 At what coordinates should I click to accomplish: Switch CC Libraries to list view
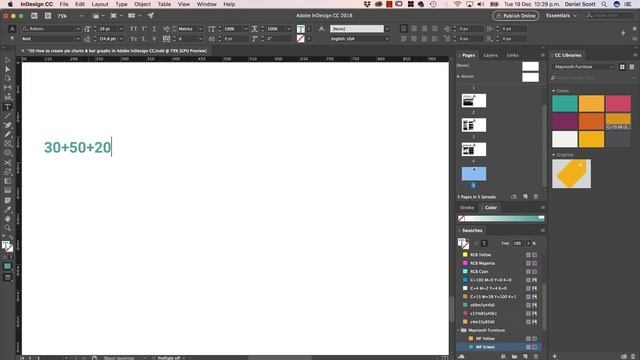(632, 67)
